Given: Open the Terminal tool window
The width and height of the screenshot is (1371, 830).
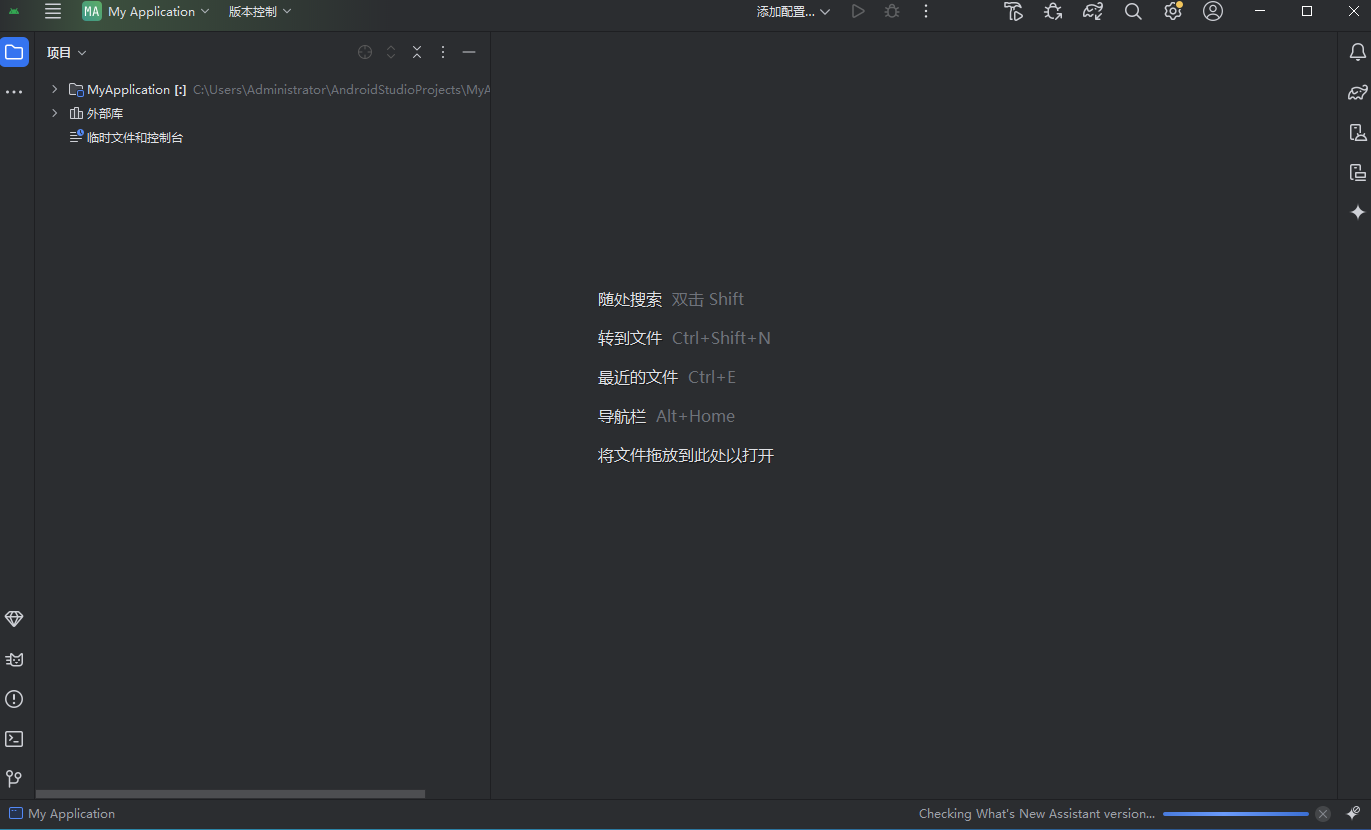Looking at the screenshot, I should [14, 739].
